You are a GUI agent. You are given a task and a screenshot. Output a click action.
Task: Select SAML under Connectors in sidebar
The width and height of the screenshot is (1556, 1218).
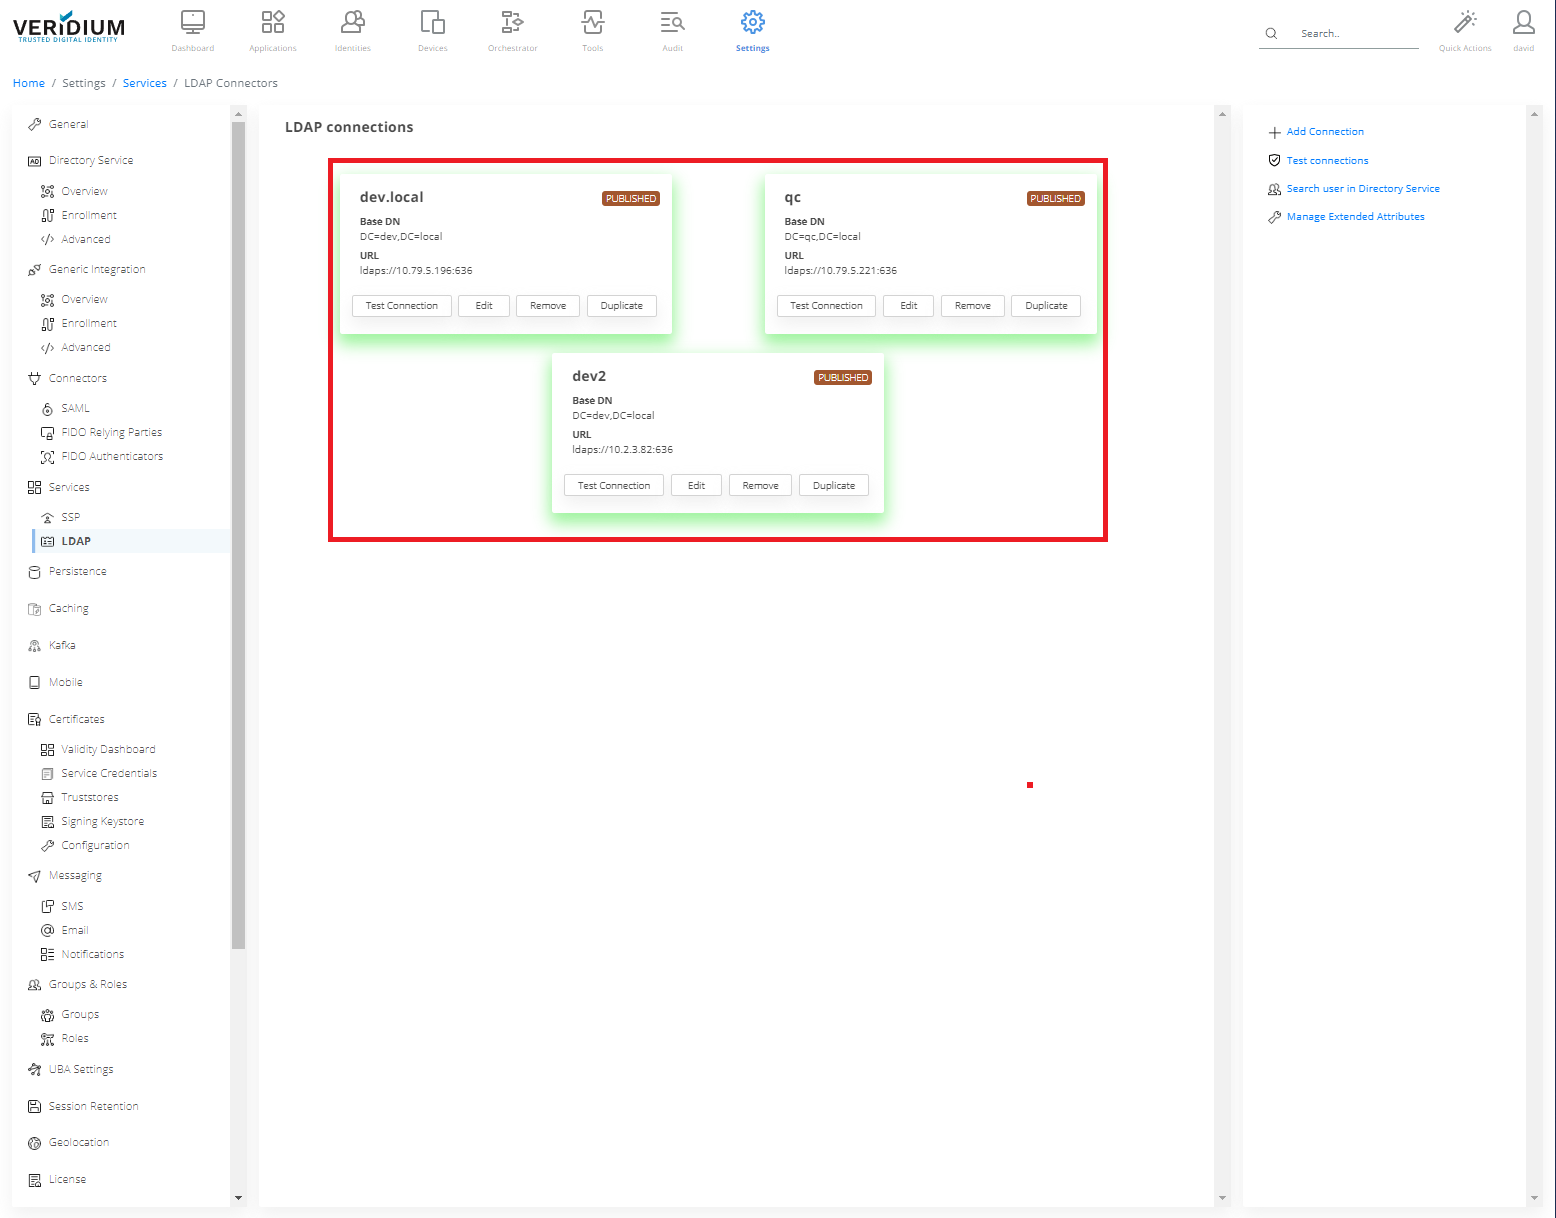[75, 408]
